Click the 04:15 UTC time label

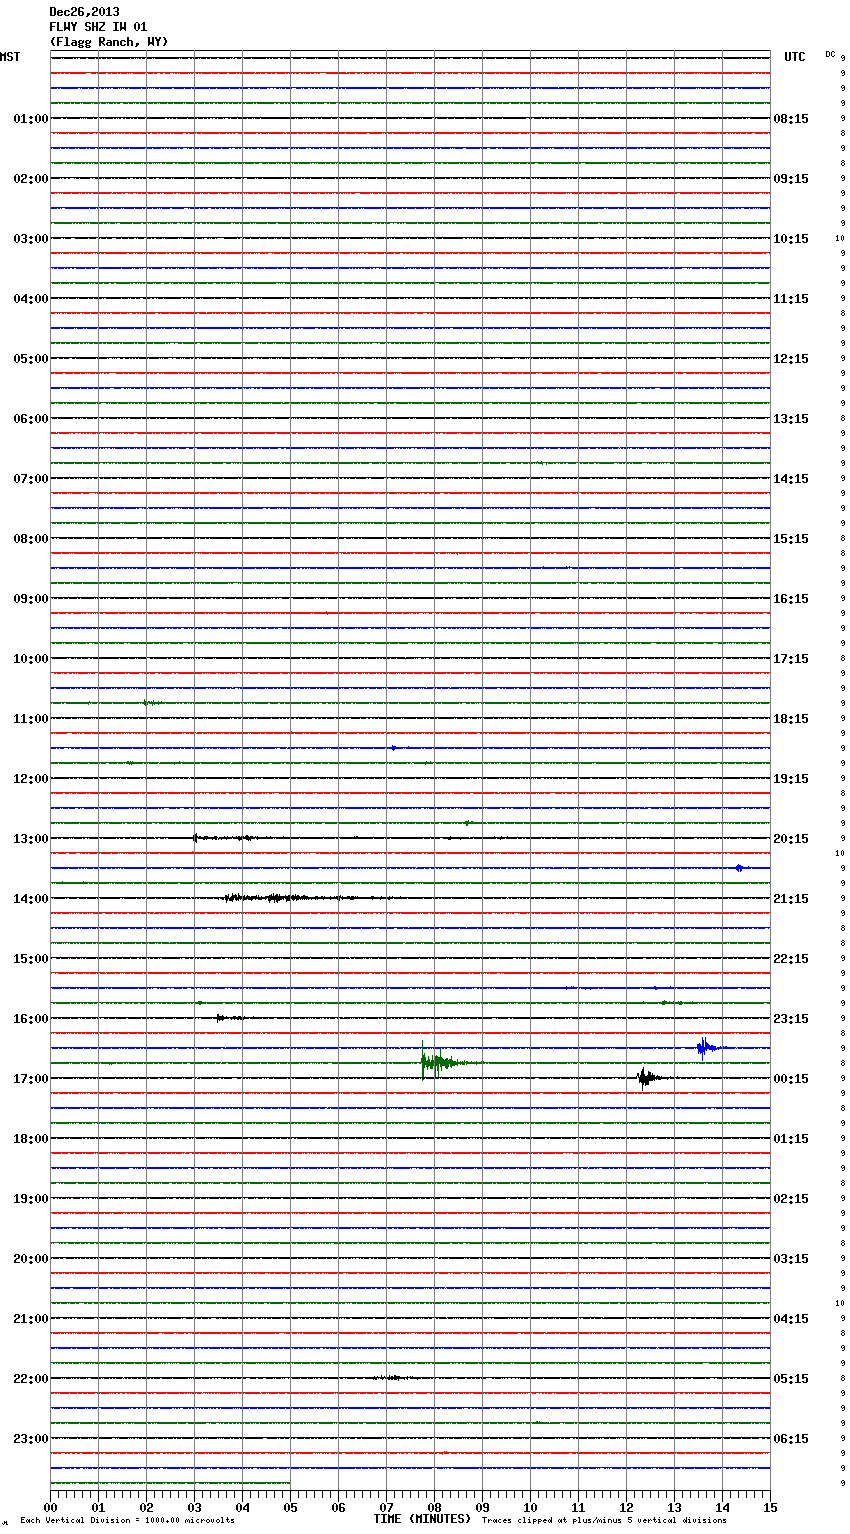click(x=791, y=1319)
